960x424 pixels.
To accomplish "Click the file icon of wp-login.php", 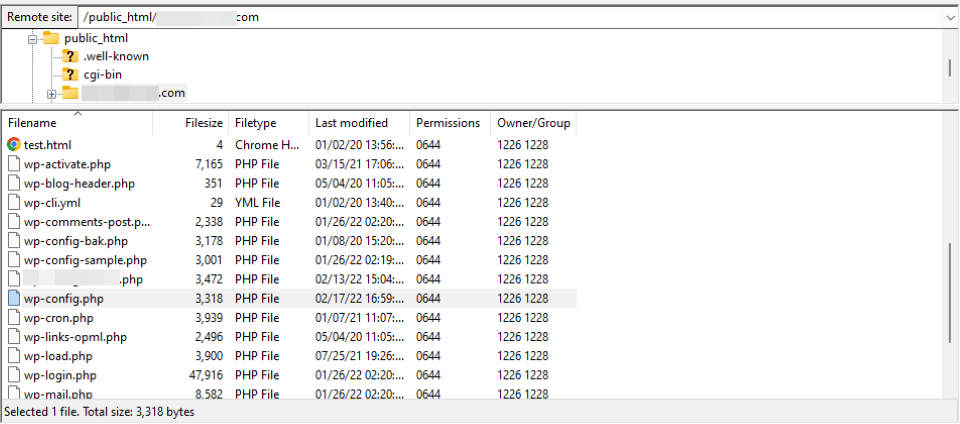I will click(x=14, y=375).
